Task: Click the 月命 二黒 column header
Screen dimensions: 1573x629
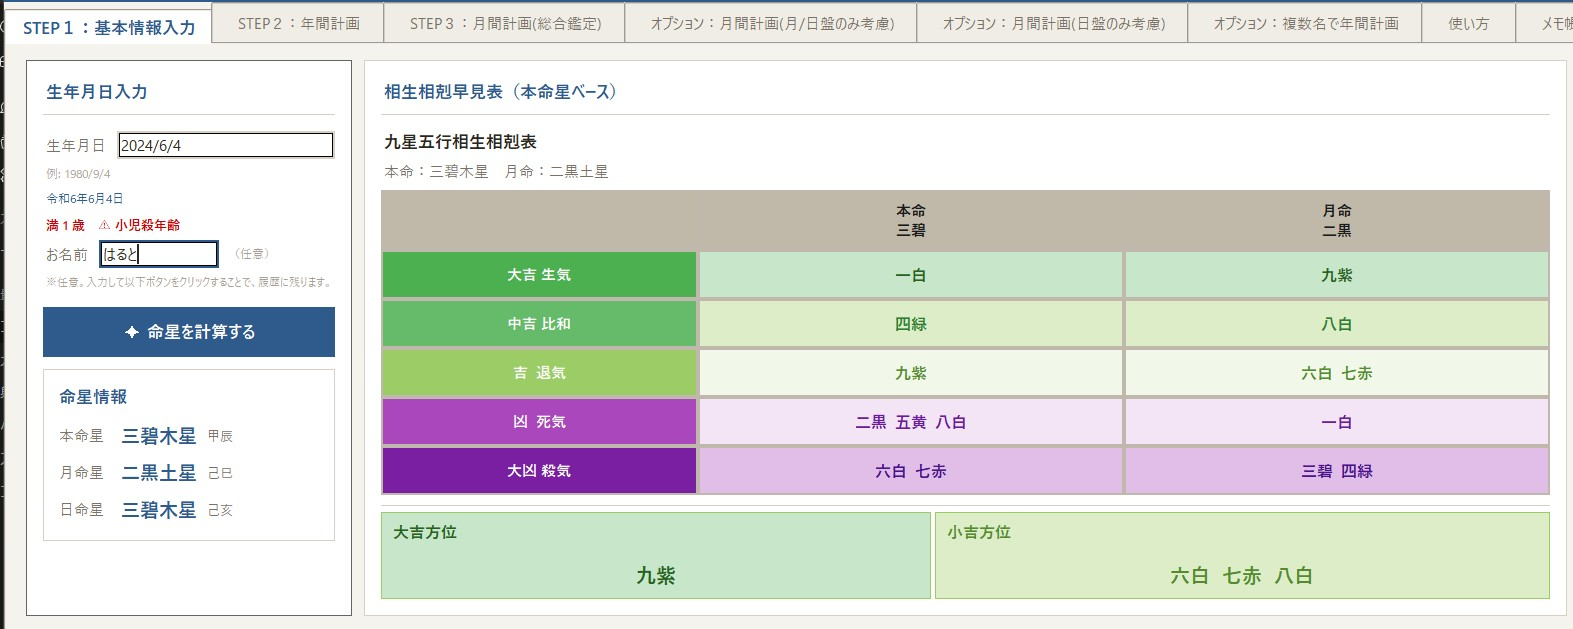Action: click(1337, 221)
